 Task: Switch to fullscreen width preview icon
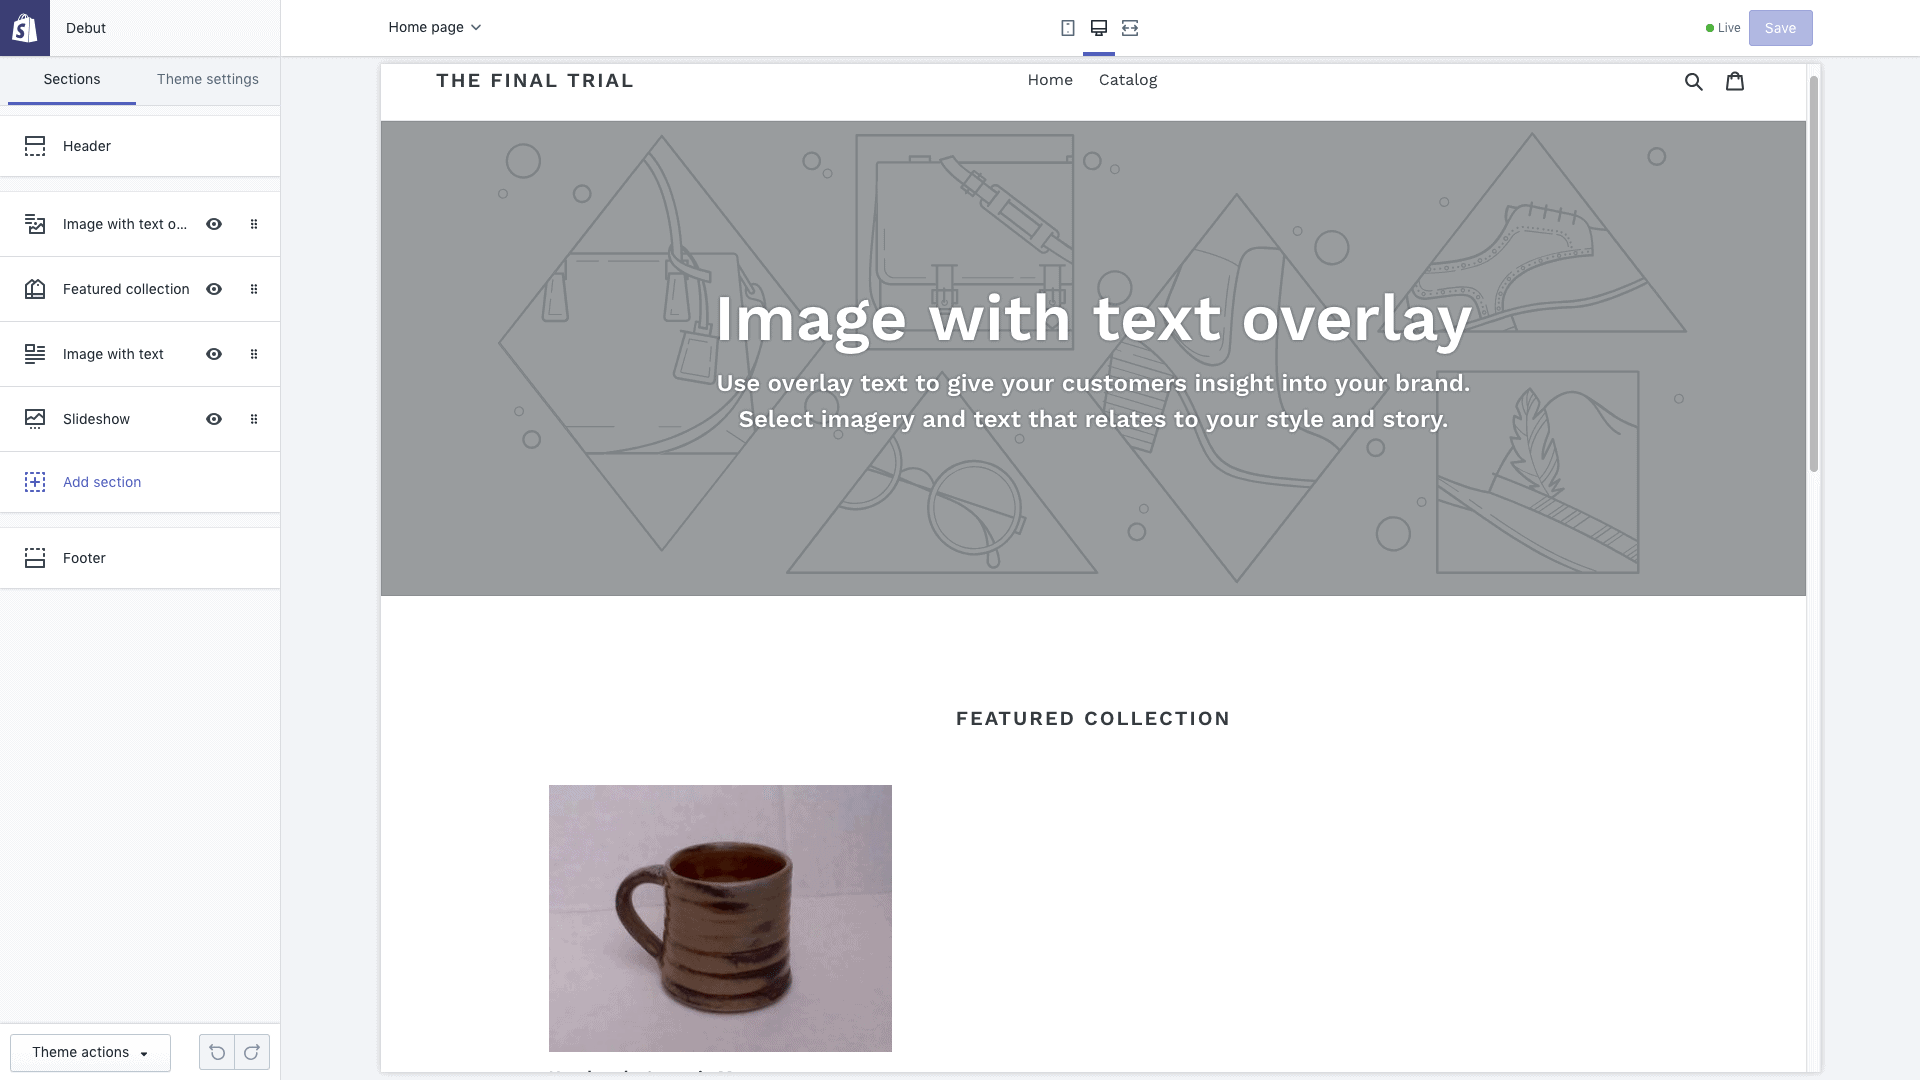pyautogui.click(x=1130, y=28)
